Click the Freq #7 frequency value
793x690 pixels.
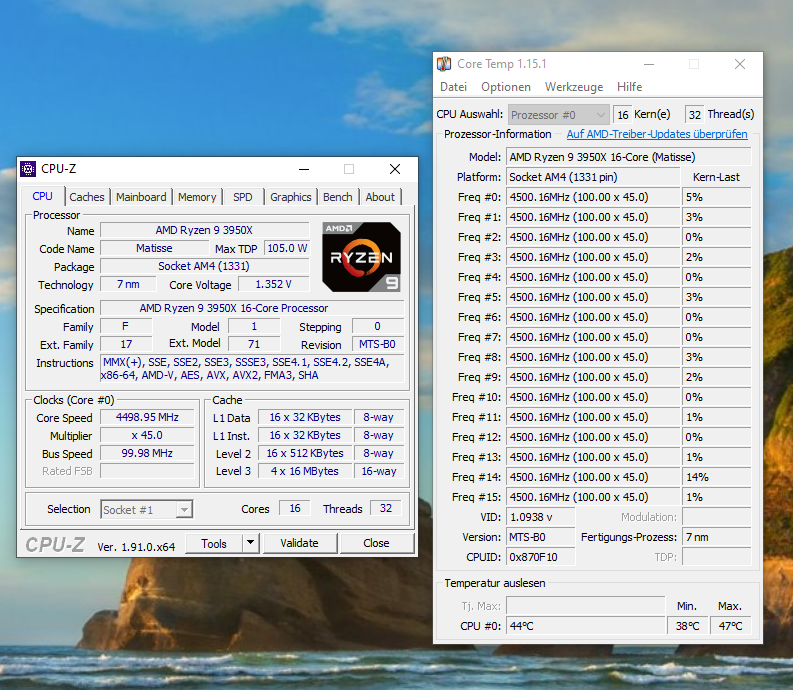pyautogui.click(x=593, y=337)
